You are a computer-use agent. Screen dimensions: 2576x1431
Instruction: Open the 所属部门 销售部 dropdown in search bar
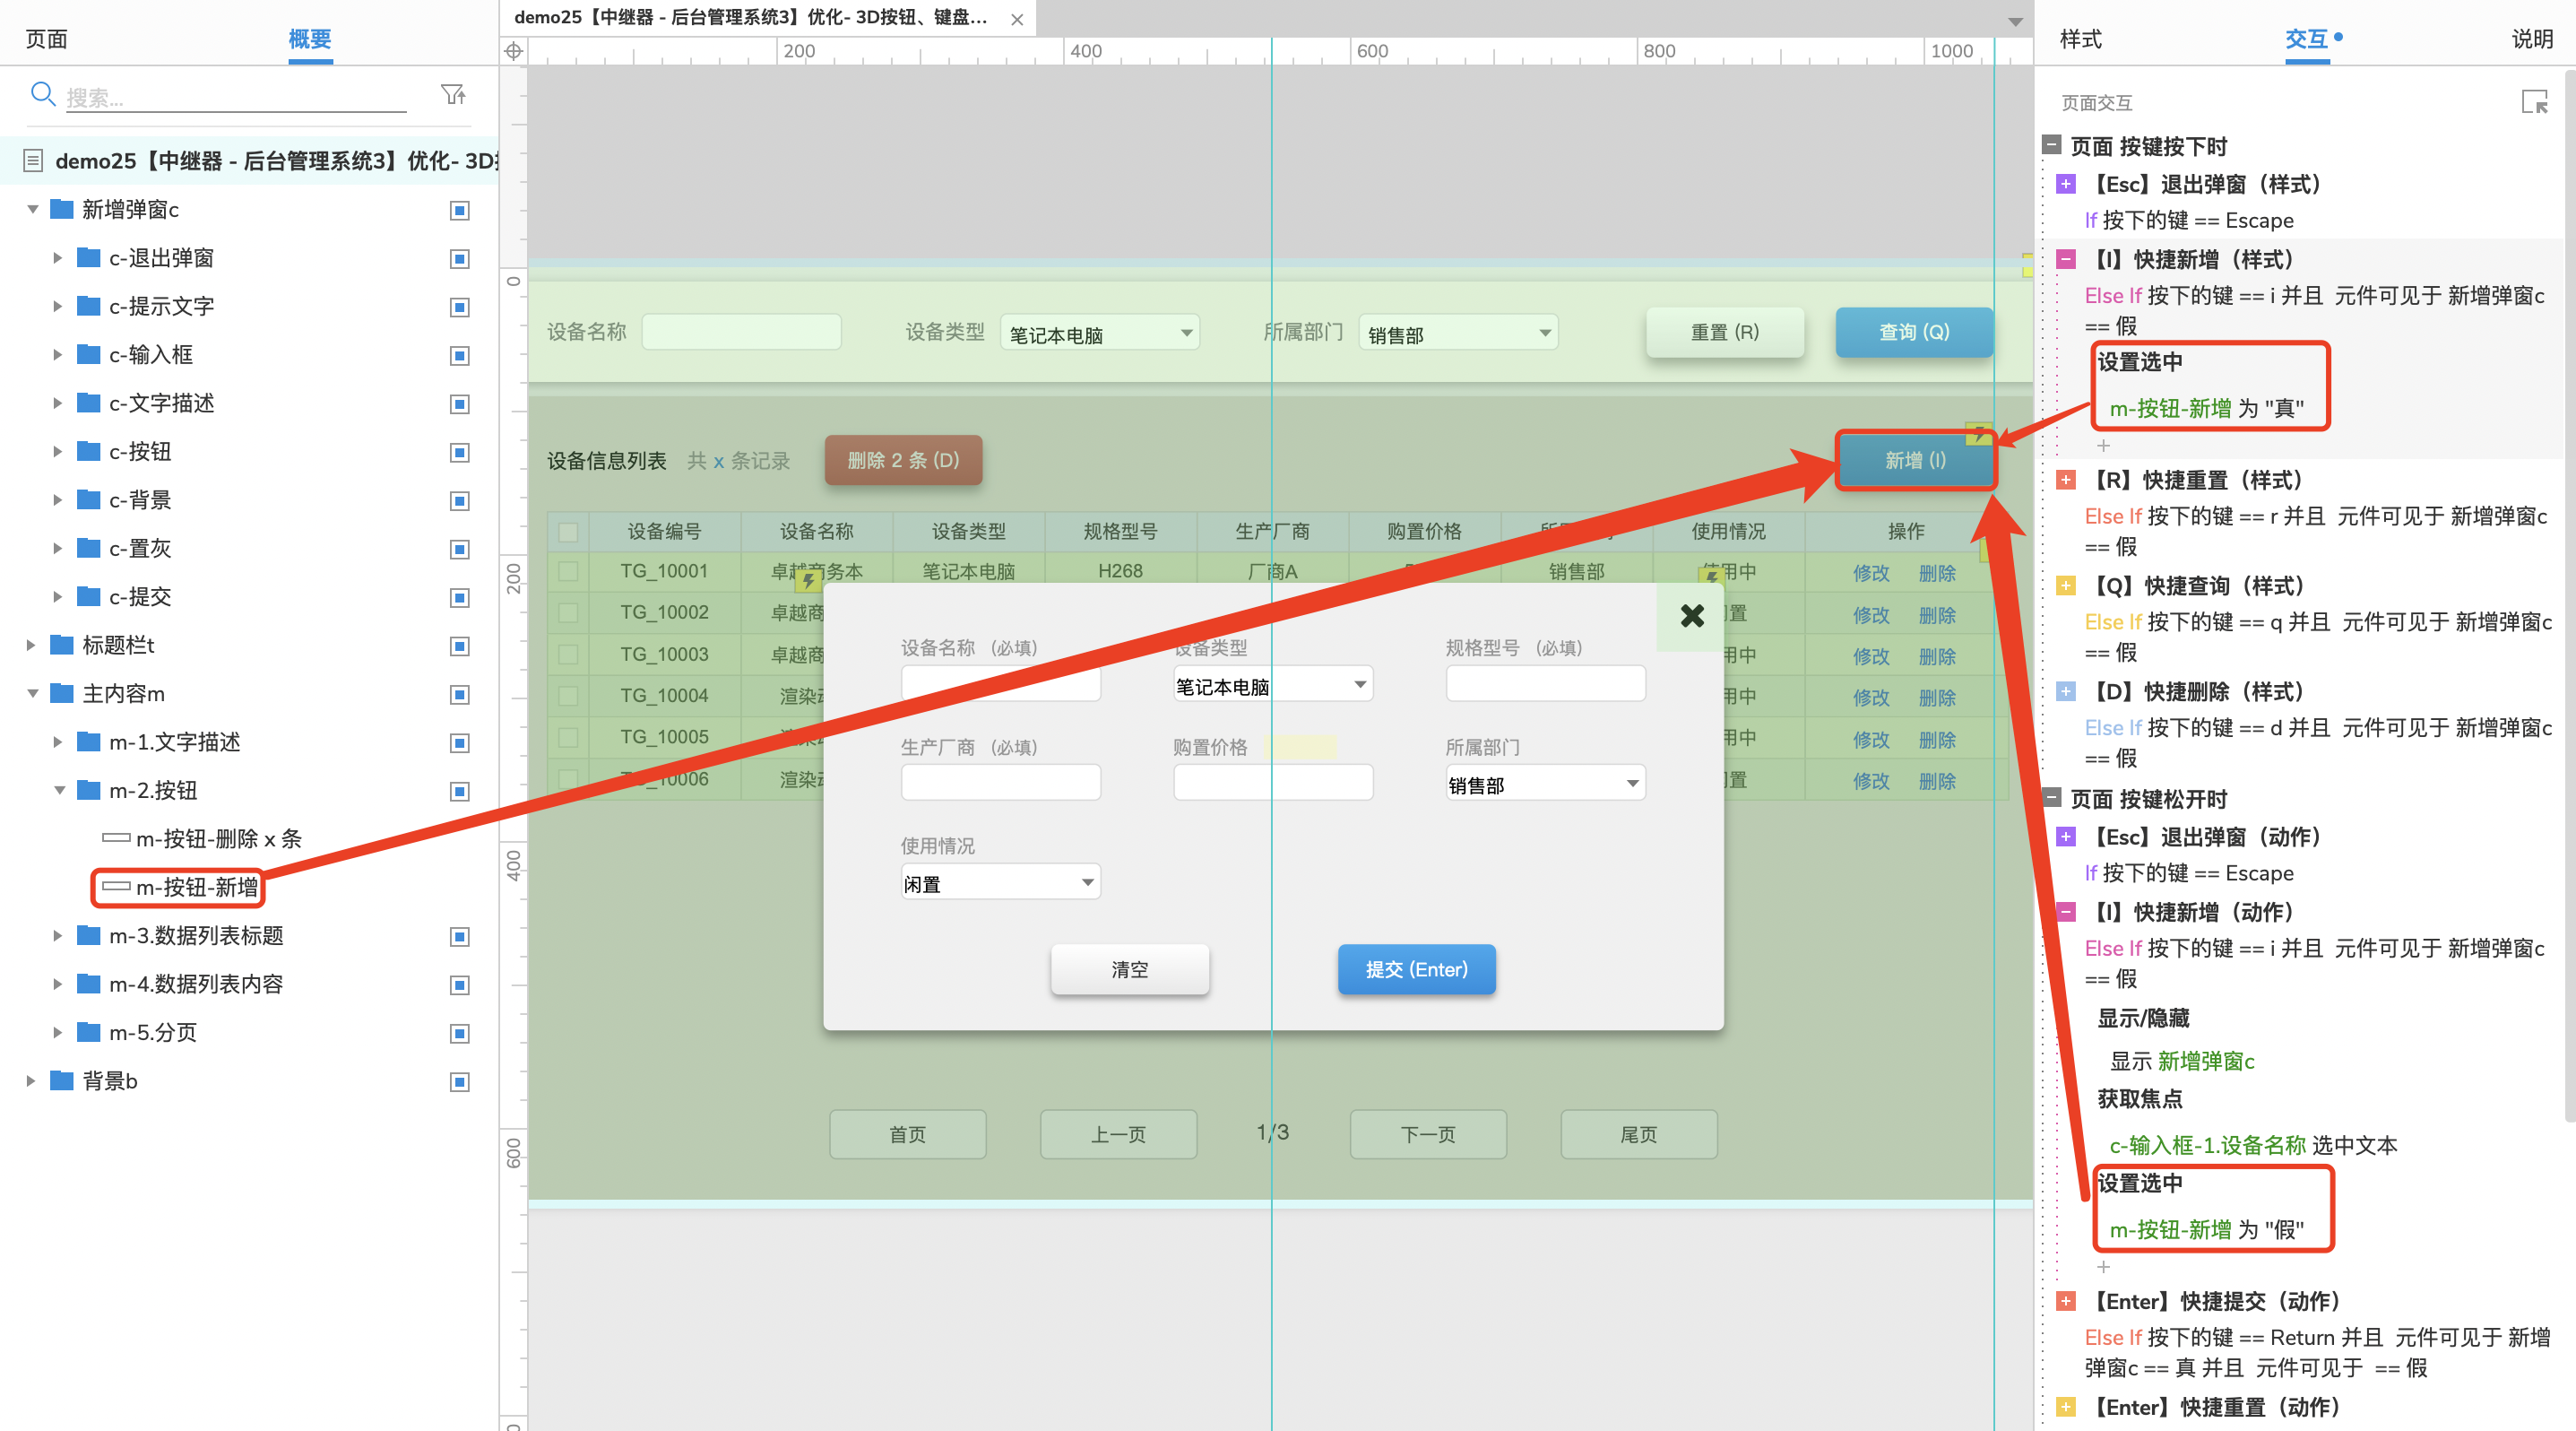(1459, 333)
